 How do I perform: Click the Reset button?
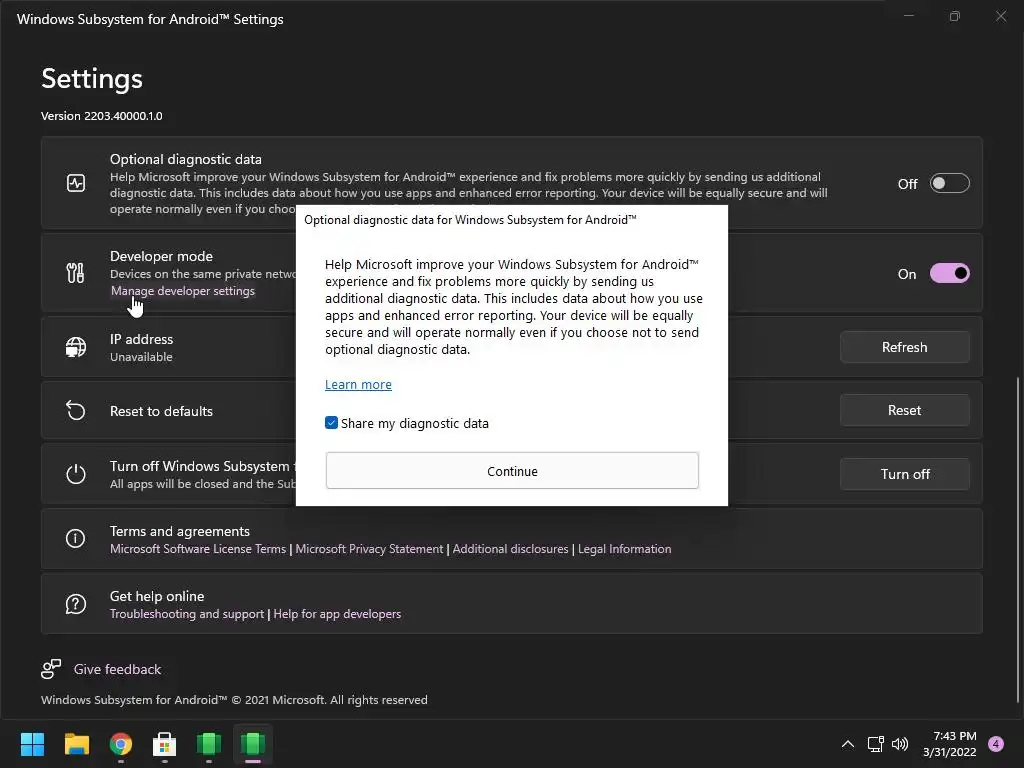pyautogui.click(x=904, y=410)
